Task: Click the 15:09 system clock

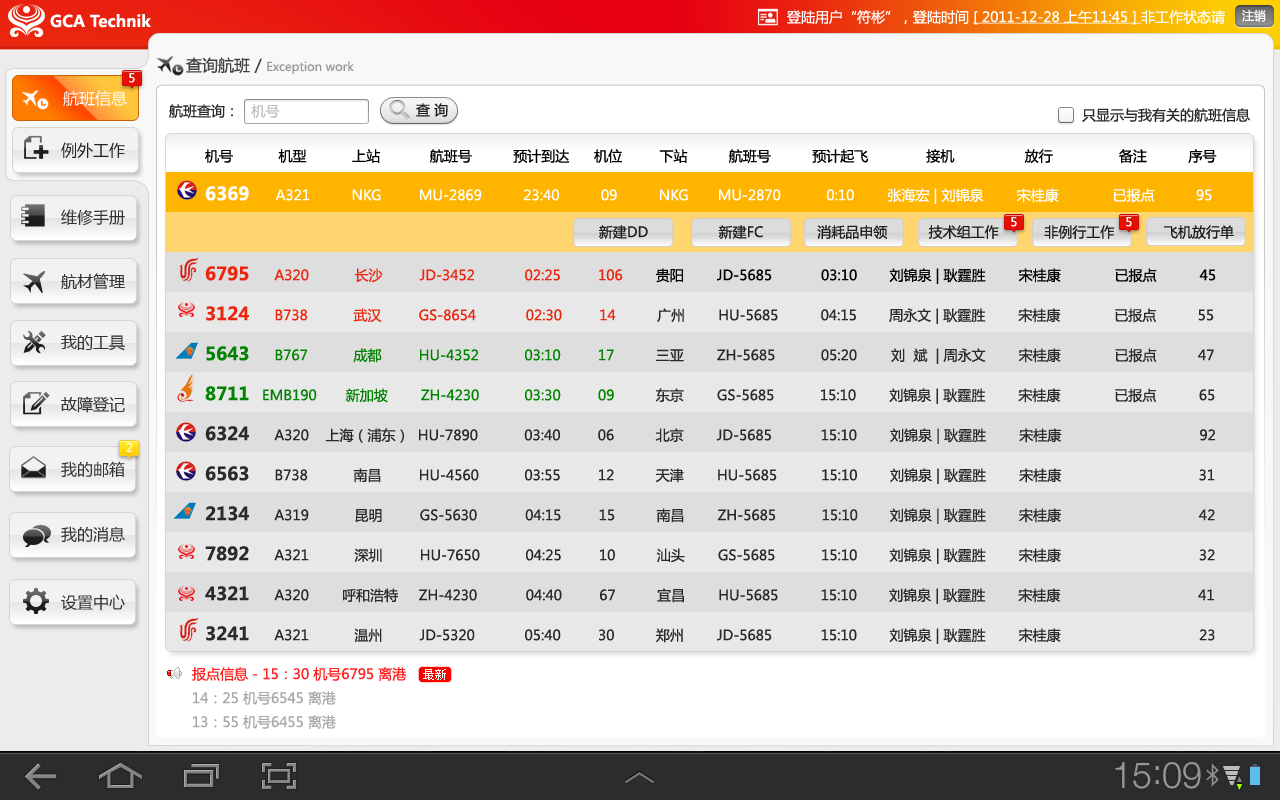Action: point(1158,775)
